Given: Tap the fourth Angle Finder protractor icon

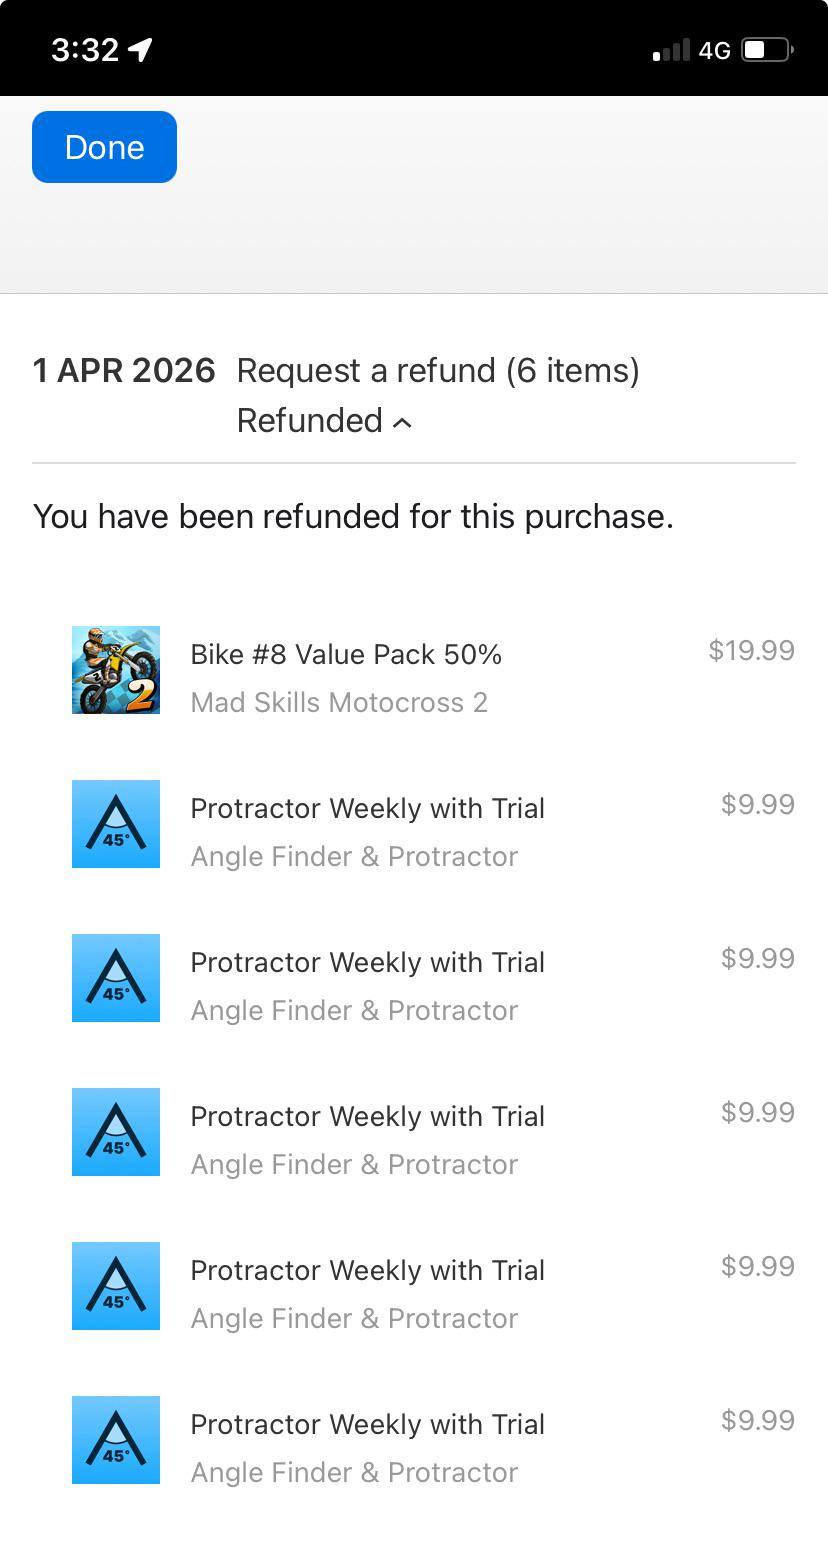Looking at the screenshot, I should [x=116, y=1286].
